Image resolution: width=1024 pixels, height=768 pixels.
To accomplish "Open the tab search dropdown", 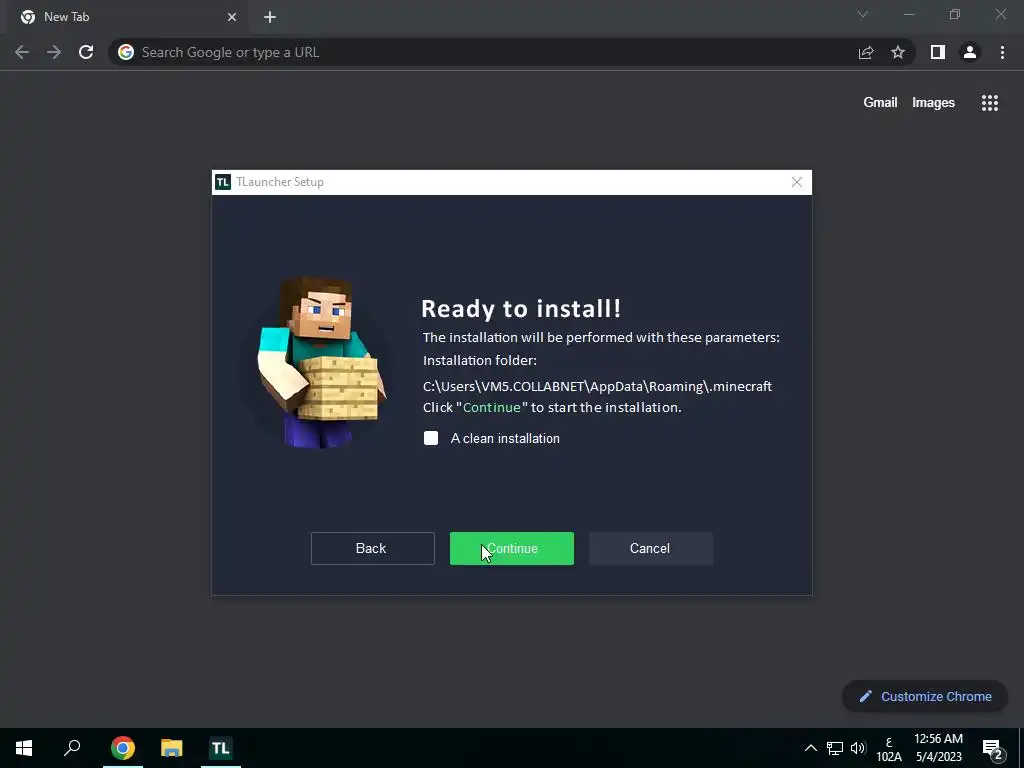I will (x=863, y=14).
